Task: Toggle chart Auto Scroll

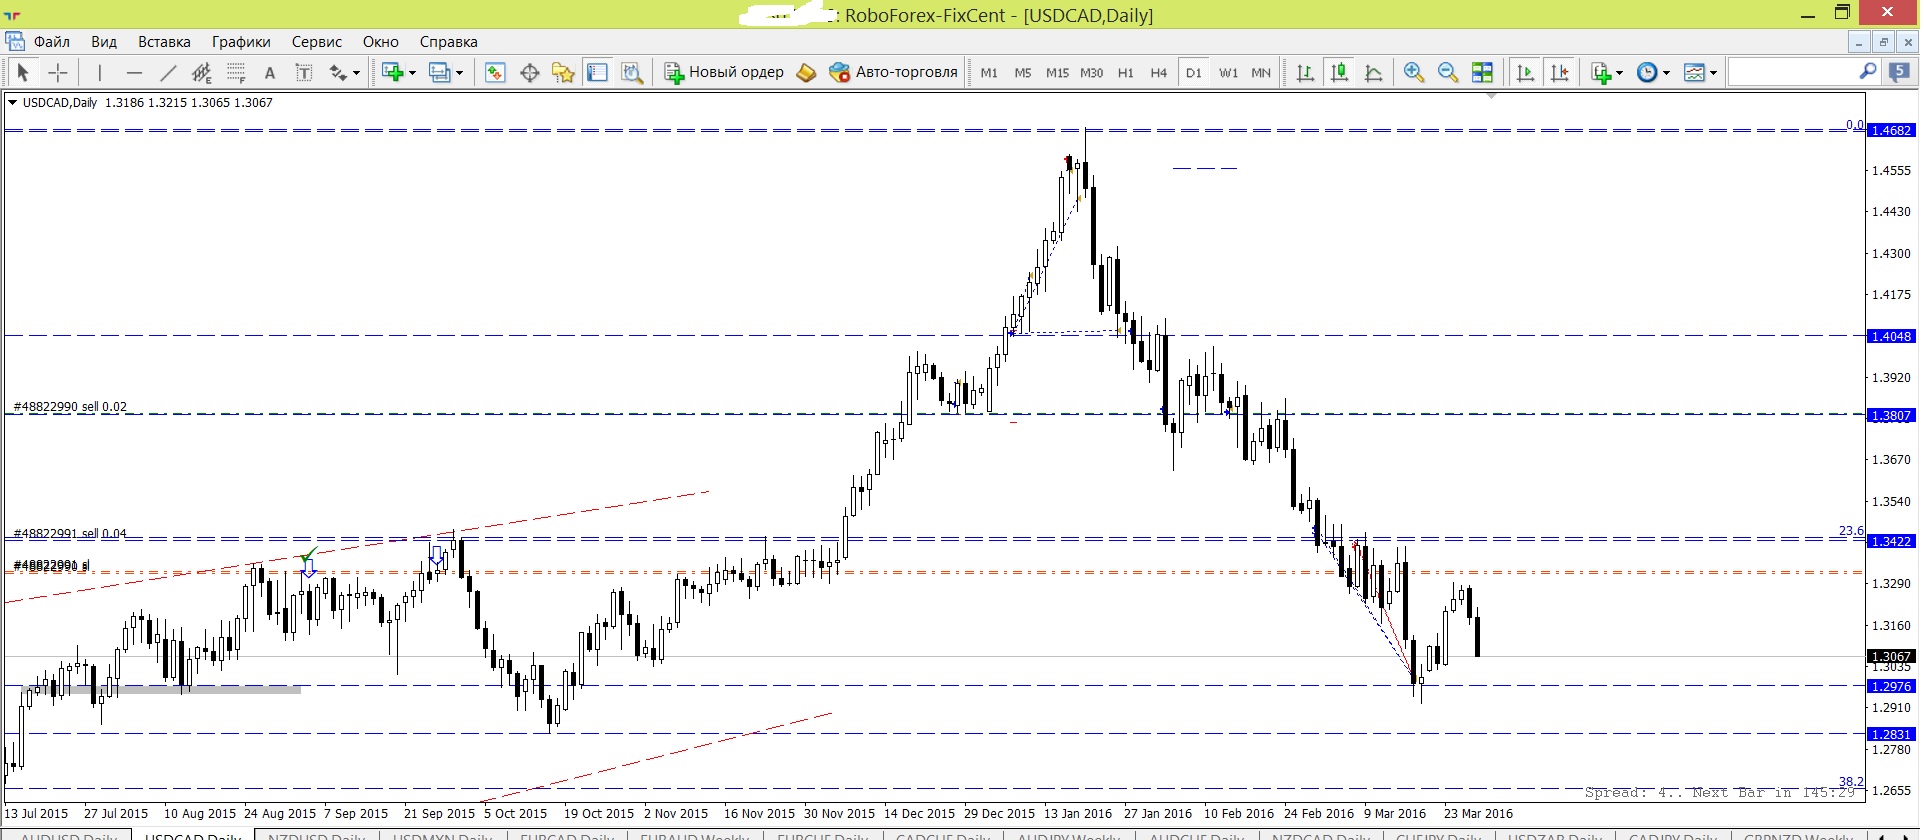Action: tap(1525, 72)
